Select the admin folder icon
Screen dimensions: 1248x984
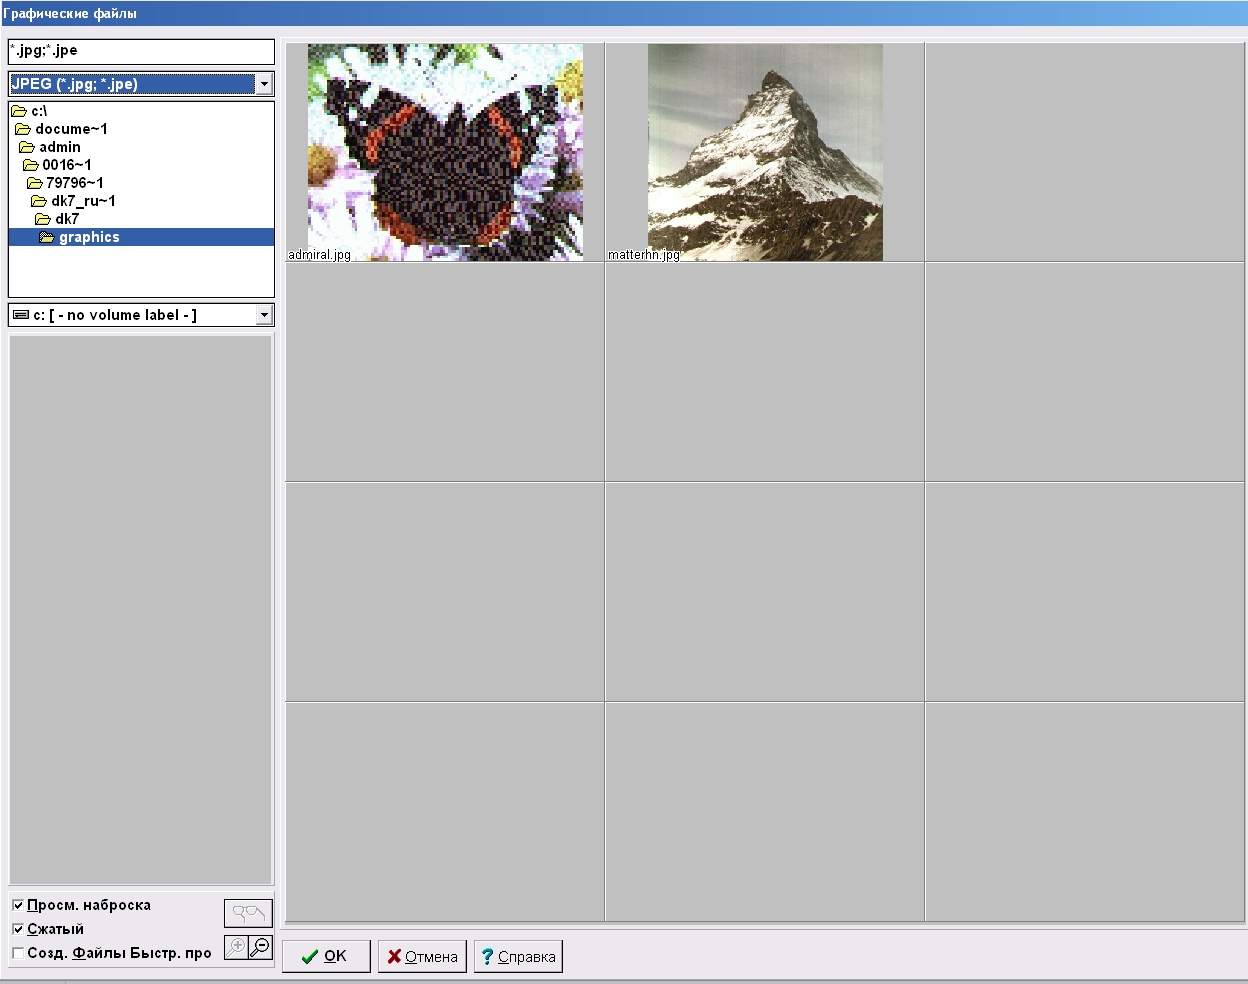pyautogui.click(x=27, y=147)
